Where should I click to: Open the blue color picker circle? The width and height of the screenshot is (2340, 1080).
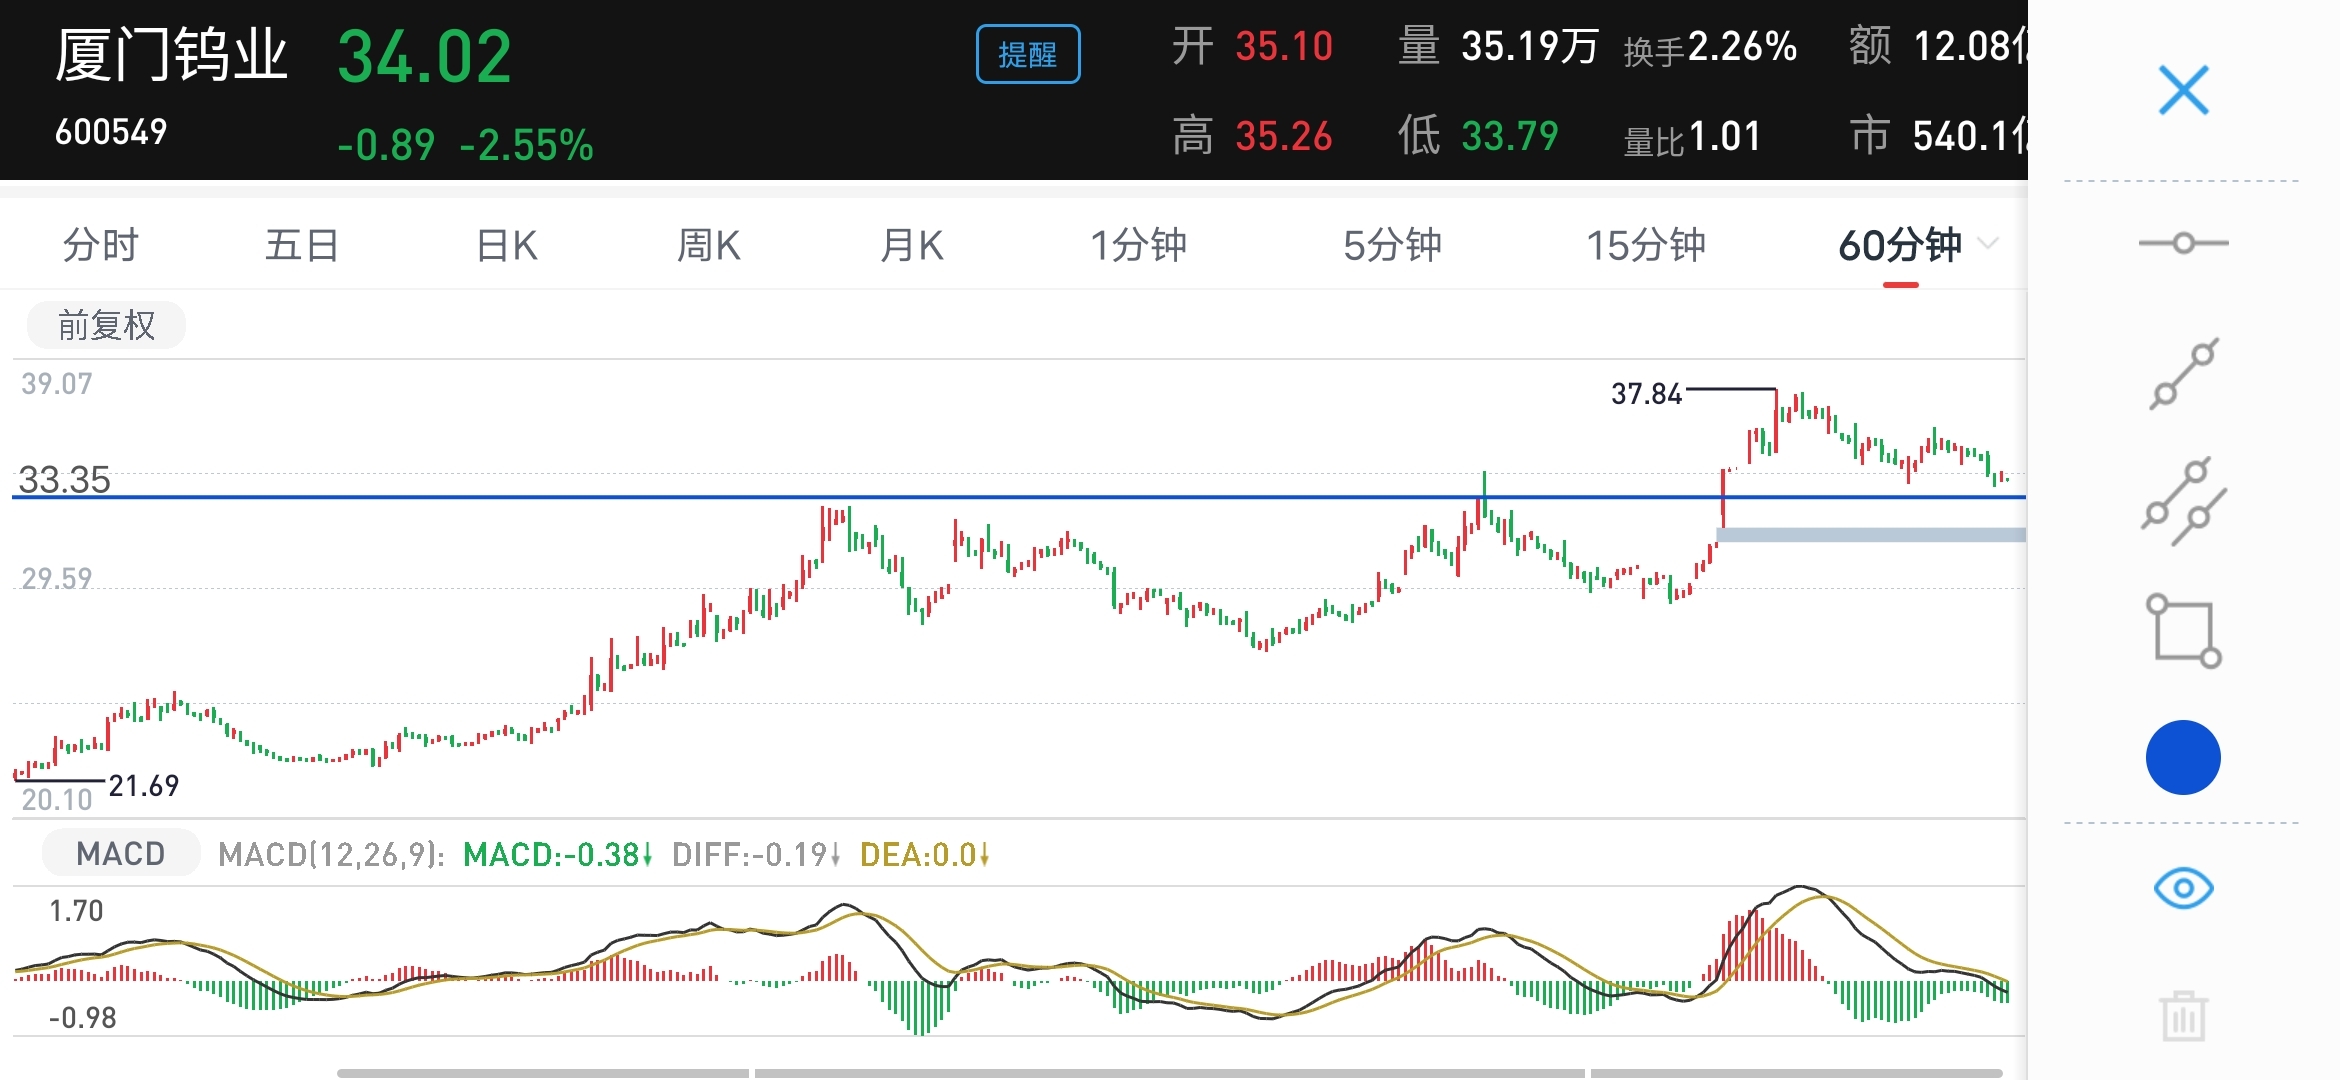click(x=2183, y=757)
